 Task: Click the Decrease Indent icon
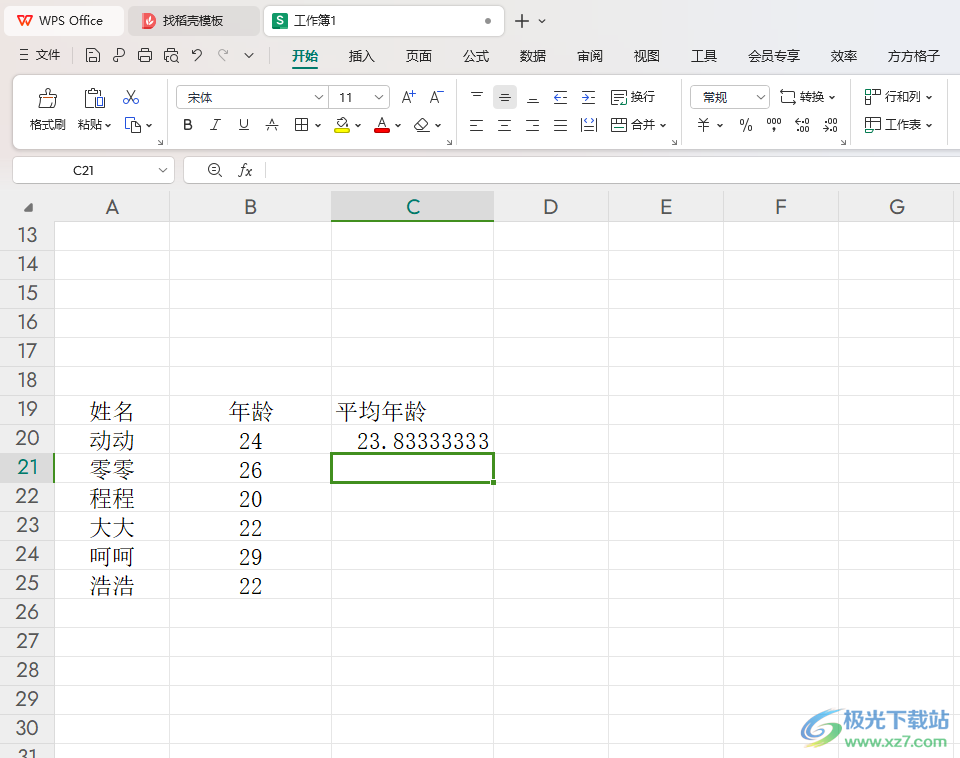click(x=560, y=97)
